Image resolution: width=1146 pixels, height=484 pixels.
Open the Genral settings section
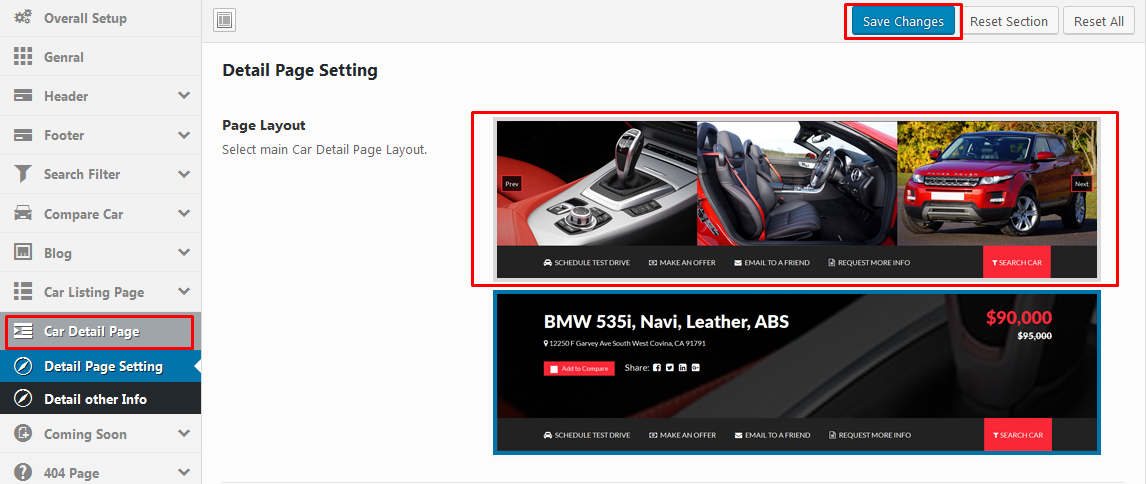point(100,57)
